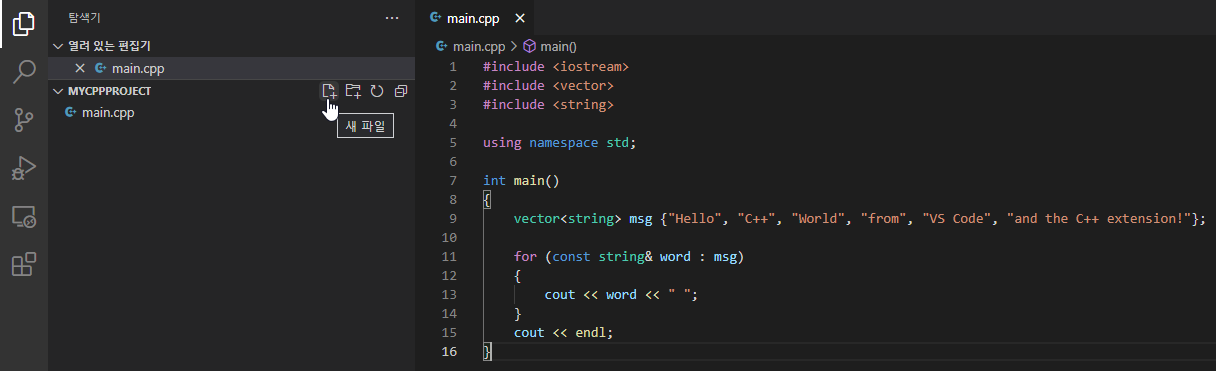Open the Source Control view
This screenshot has width=1216, height=371.
[24, 121]
